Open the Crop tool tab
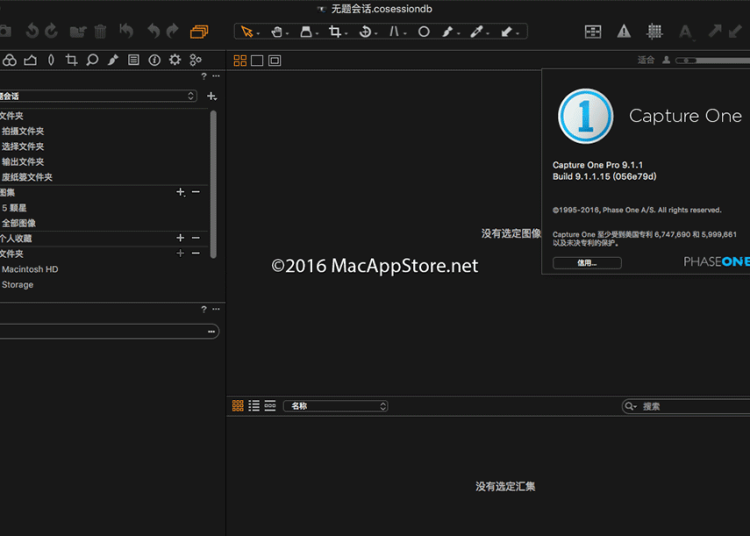 tap(71, 60)
